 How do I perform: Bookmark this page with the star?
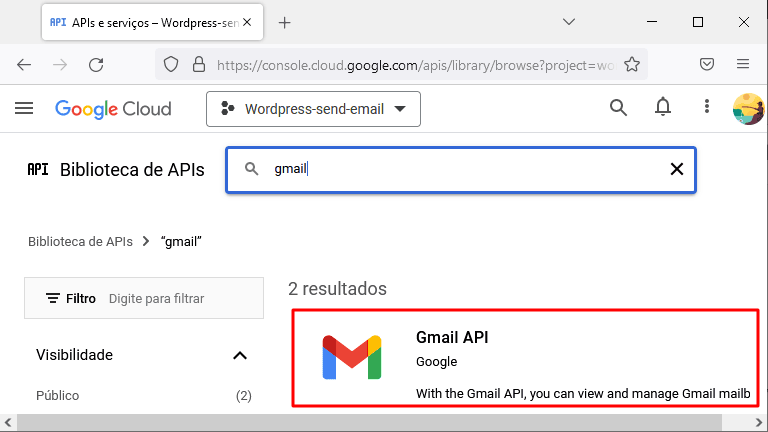(x=632, y=64)
